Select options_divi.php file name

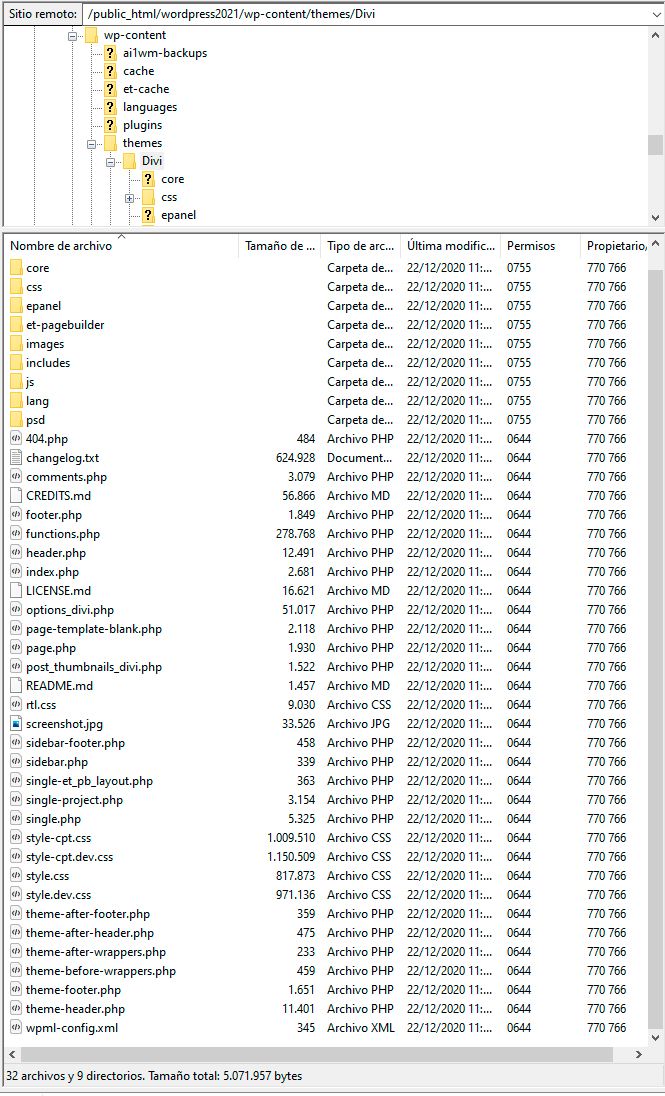pos(70,610)
